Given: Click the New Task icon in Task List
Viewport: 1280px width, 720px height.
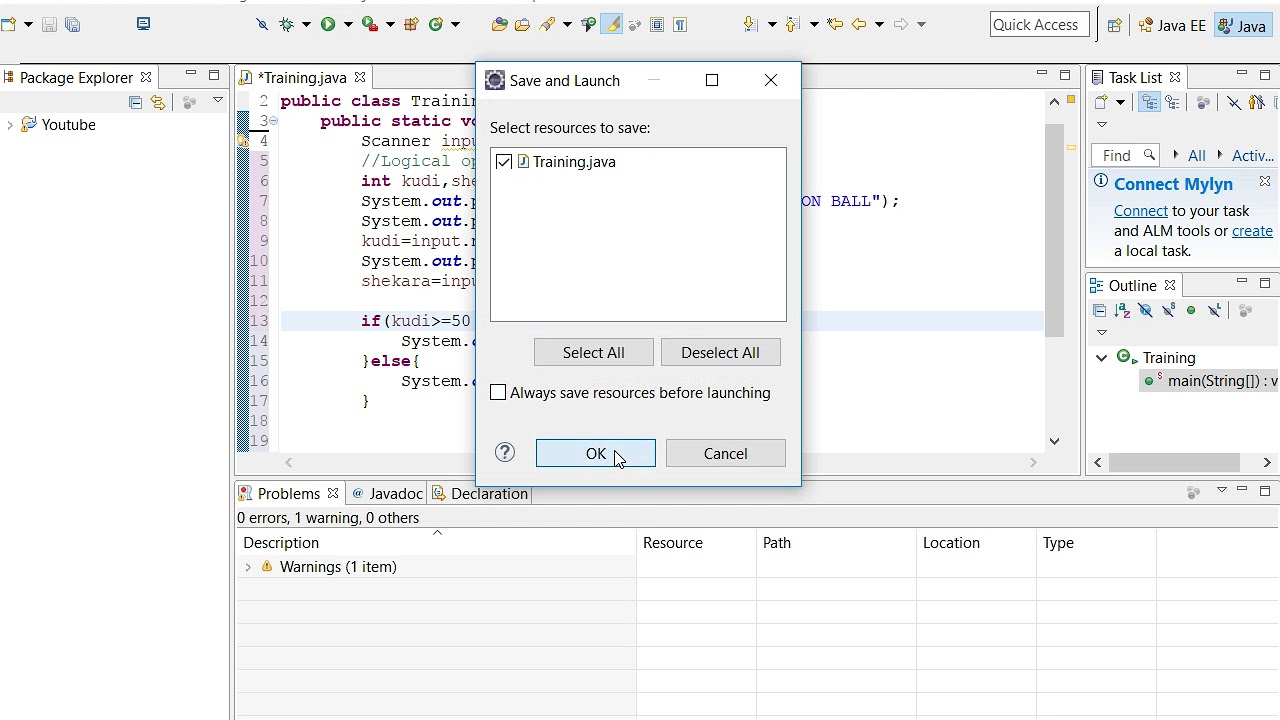Looking at the screenshot, I should point(1101,102).
